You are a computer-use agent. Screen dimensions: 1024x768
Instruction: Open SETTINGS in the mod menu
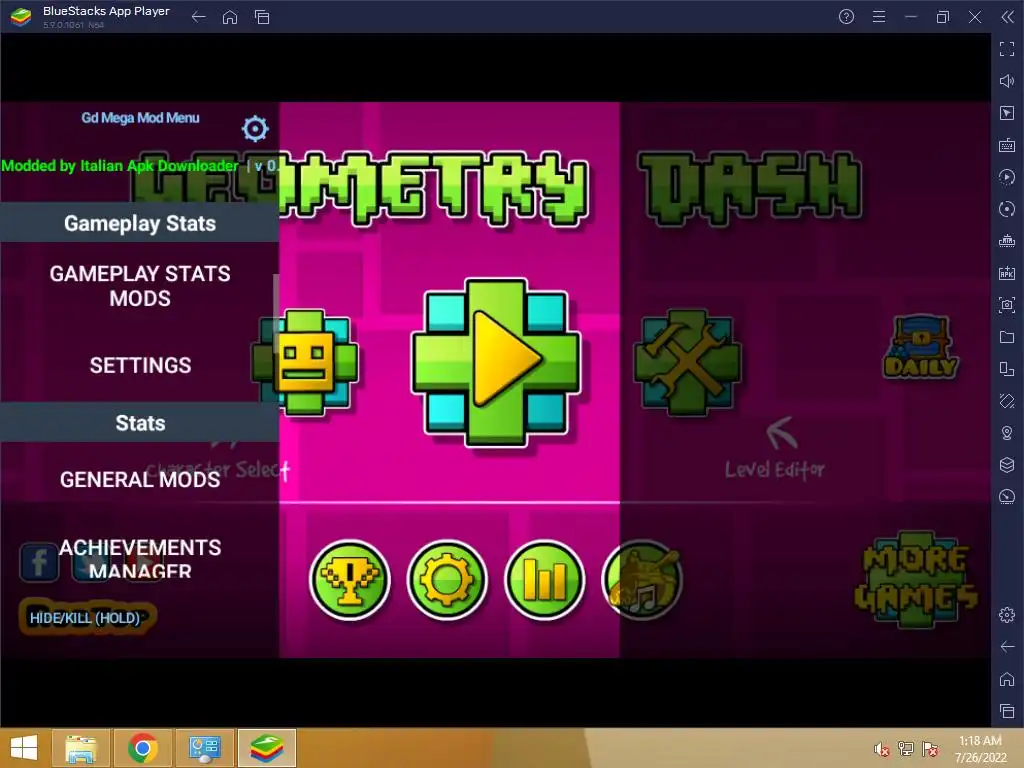point(140,365)
